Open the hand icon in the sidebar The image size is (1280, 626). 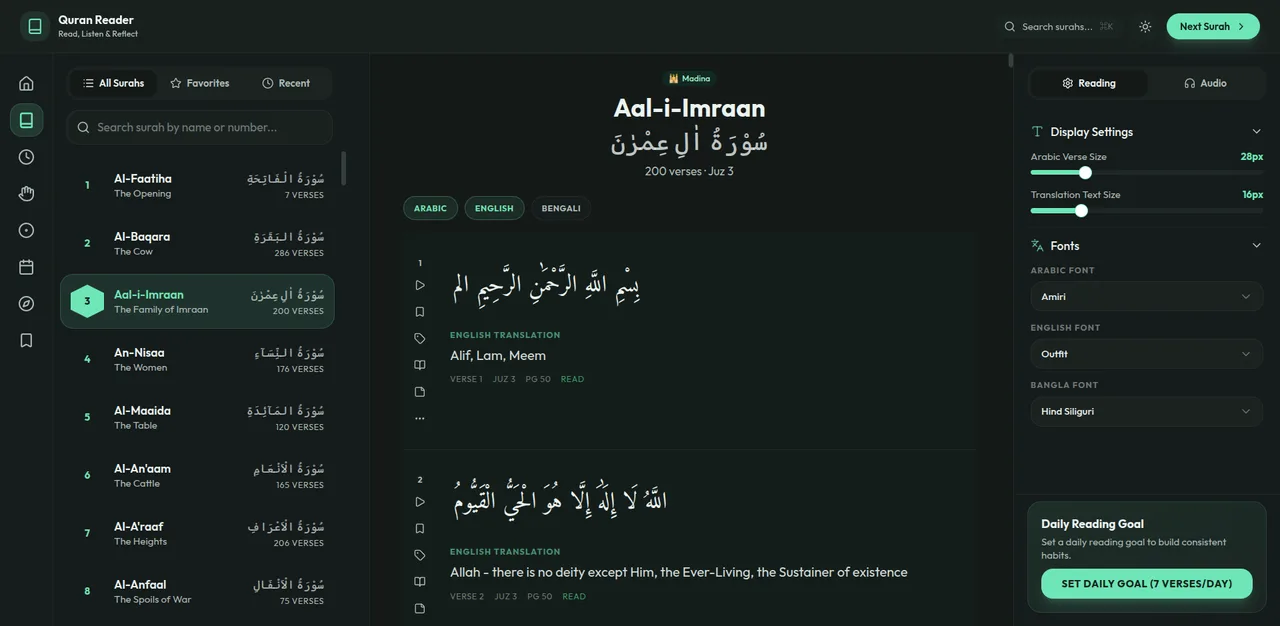[26, 194]
